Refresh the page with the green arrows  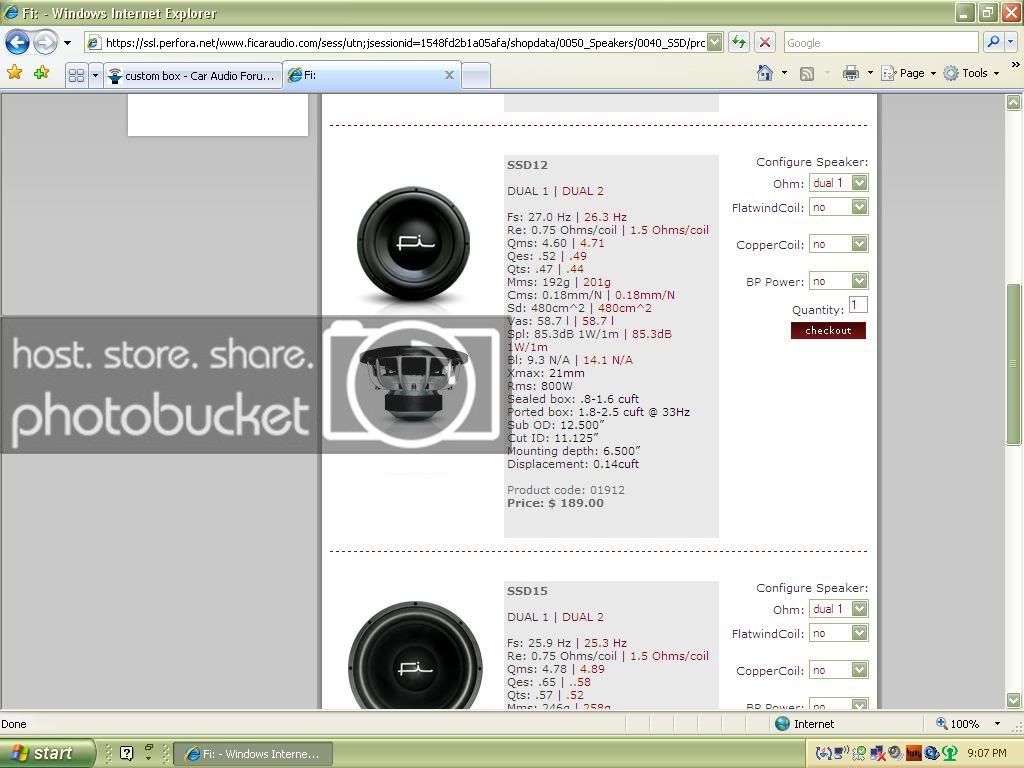click(739, 43)
